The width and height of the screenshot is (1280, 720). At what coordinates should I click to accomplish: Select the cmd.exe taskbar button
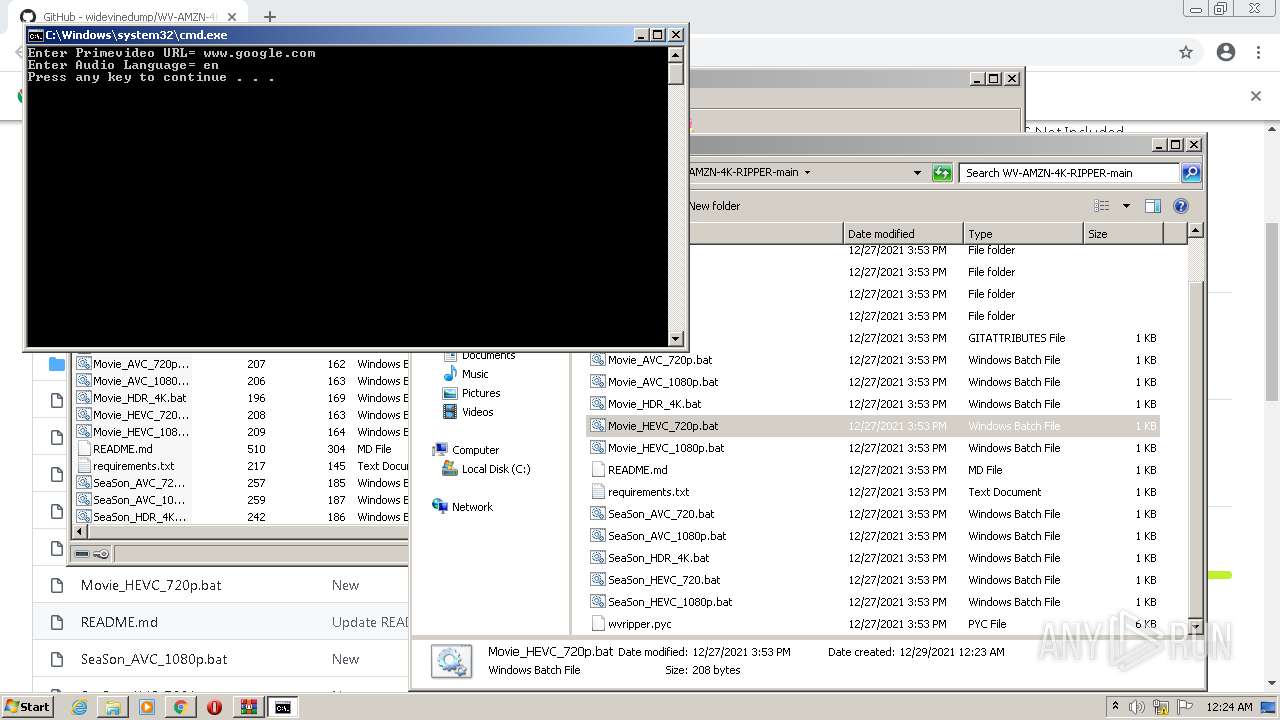click(283, 707)
